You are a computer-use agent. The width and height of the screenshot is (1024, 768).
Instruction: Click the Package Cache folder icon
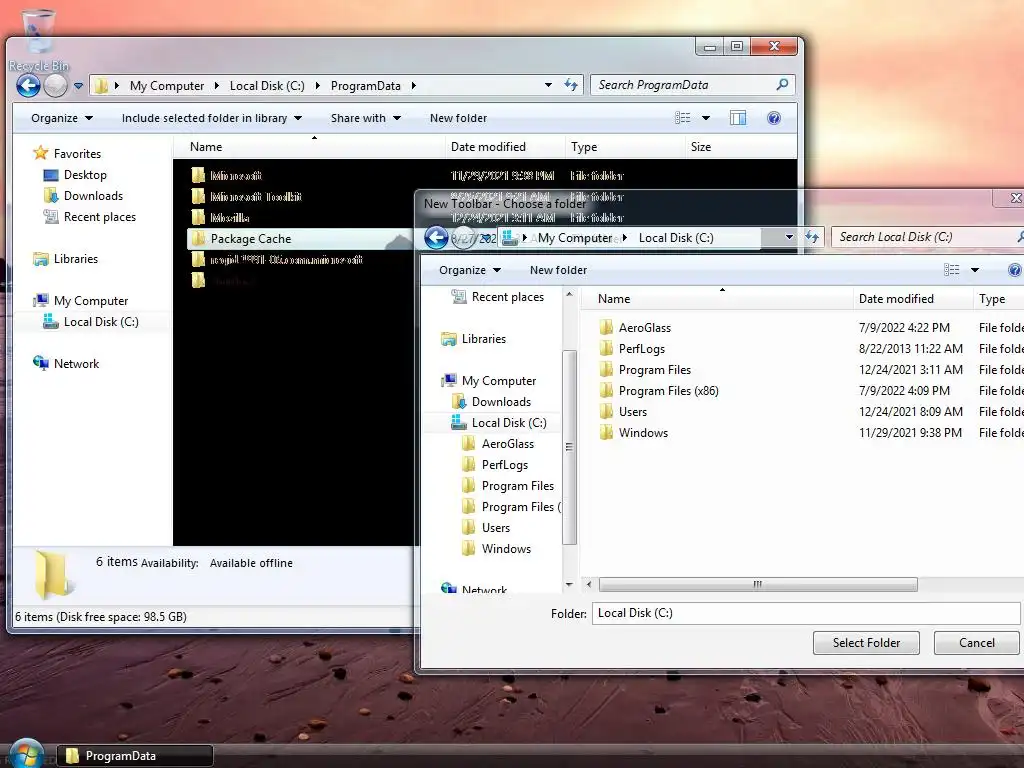coord(199,238)
